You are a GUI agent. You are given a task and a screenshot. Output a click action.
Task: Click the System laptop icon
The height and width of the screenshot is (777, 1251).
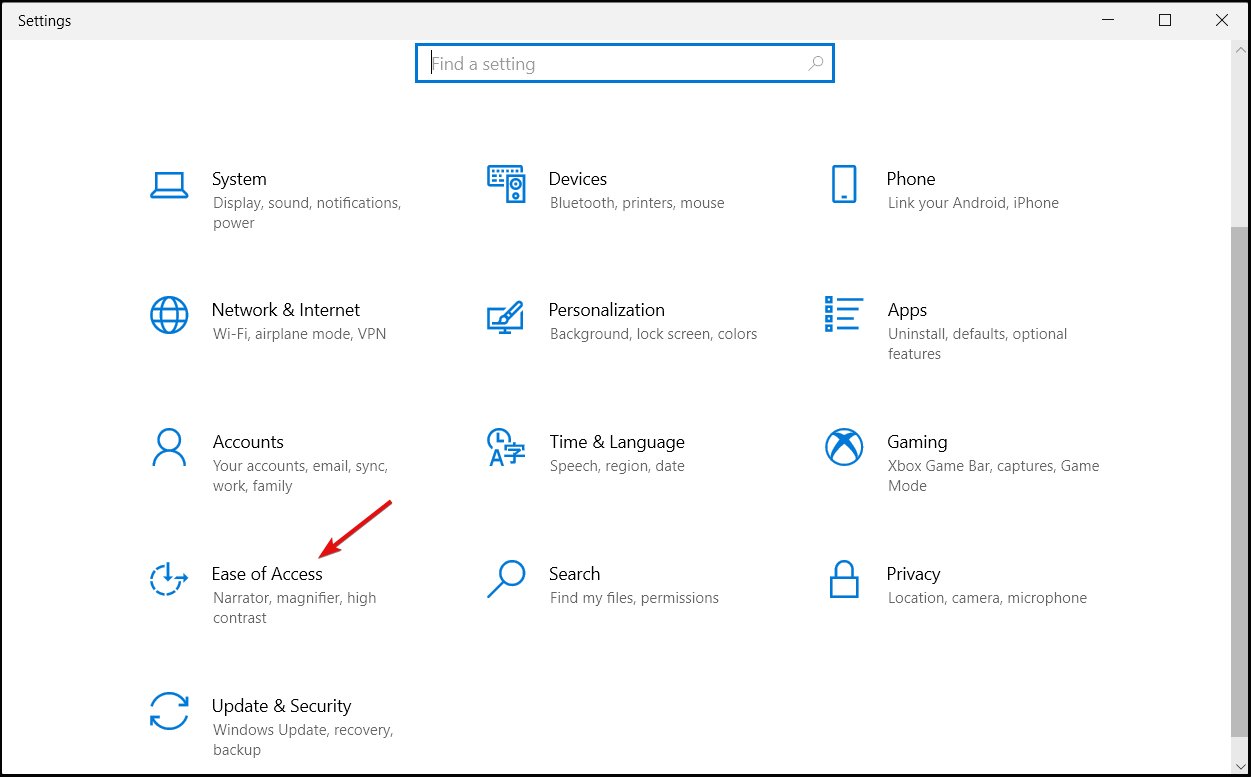click(169, 185)
